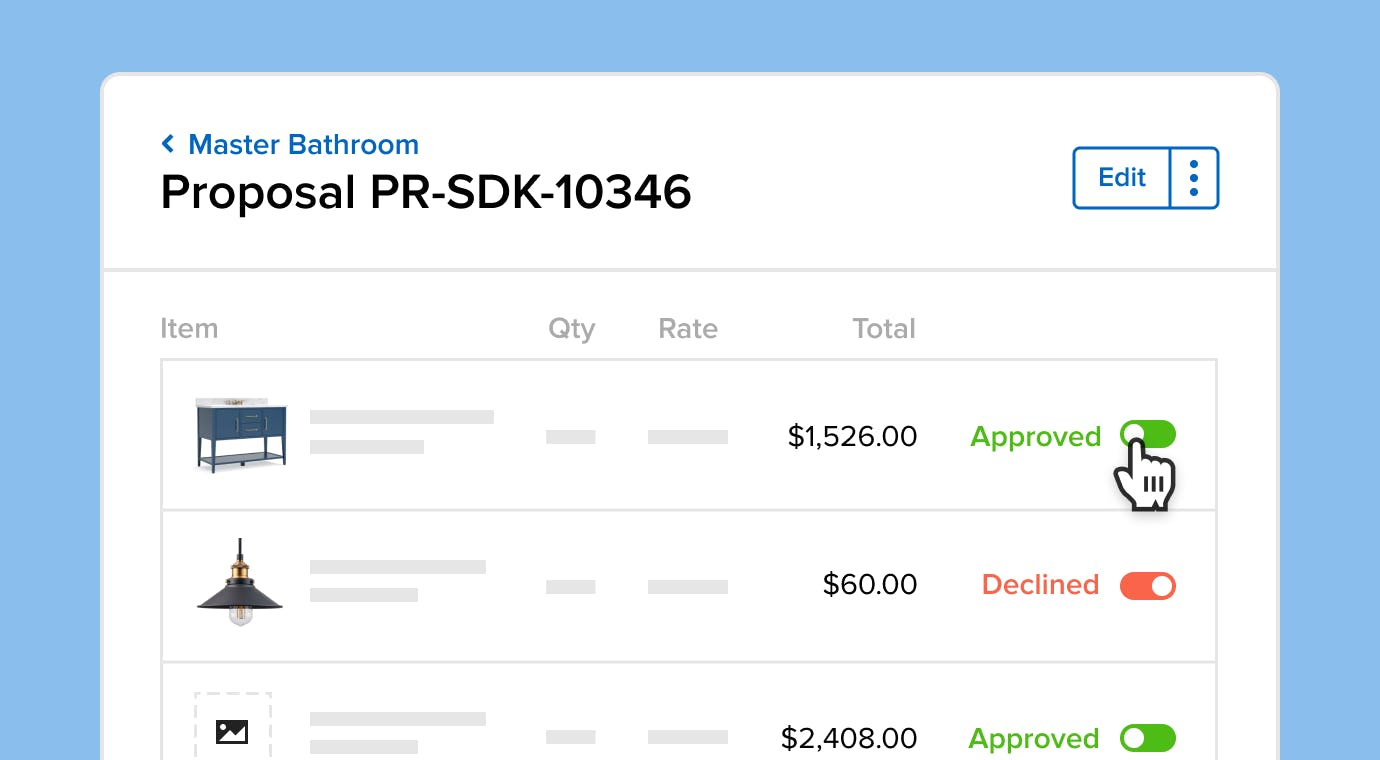Click the Proposal PR-SDK-10346 title
1380x760 pixels.
[426, 192]
